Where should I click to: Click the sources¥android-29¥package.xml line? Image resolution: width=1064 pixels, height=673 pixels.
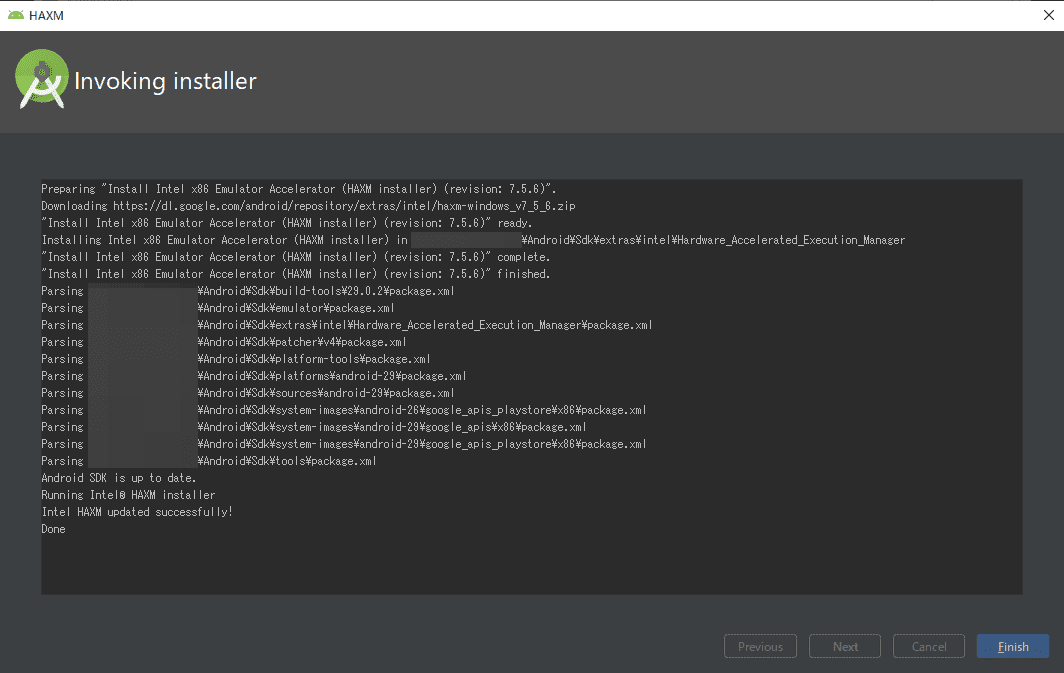click(248, 393)
